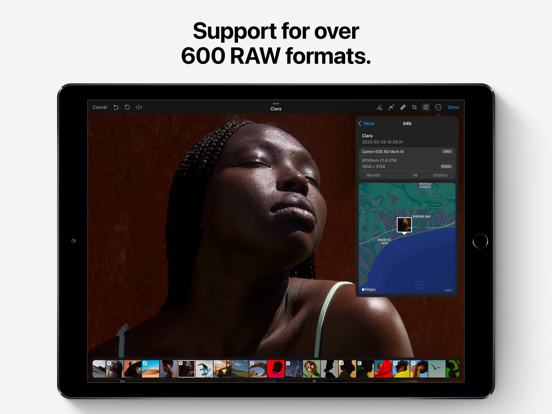Select the green hills landscape thumbnail
The width and height of the screenshot is (552, 414).
(x=240, y=369)
